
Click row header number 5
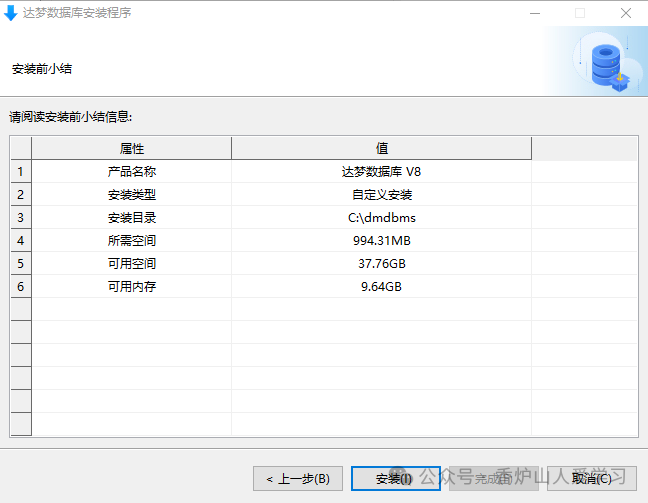click(21, 263)
